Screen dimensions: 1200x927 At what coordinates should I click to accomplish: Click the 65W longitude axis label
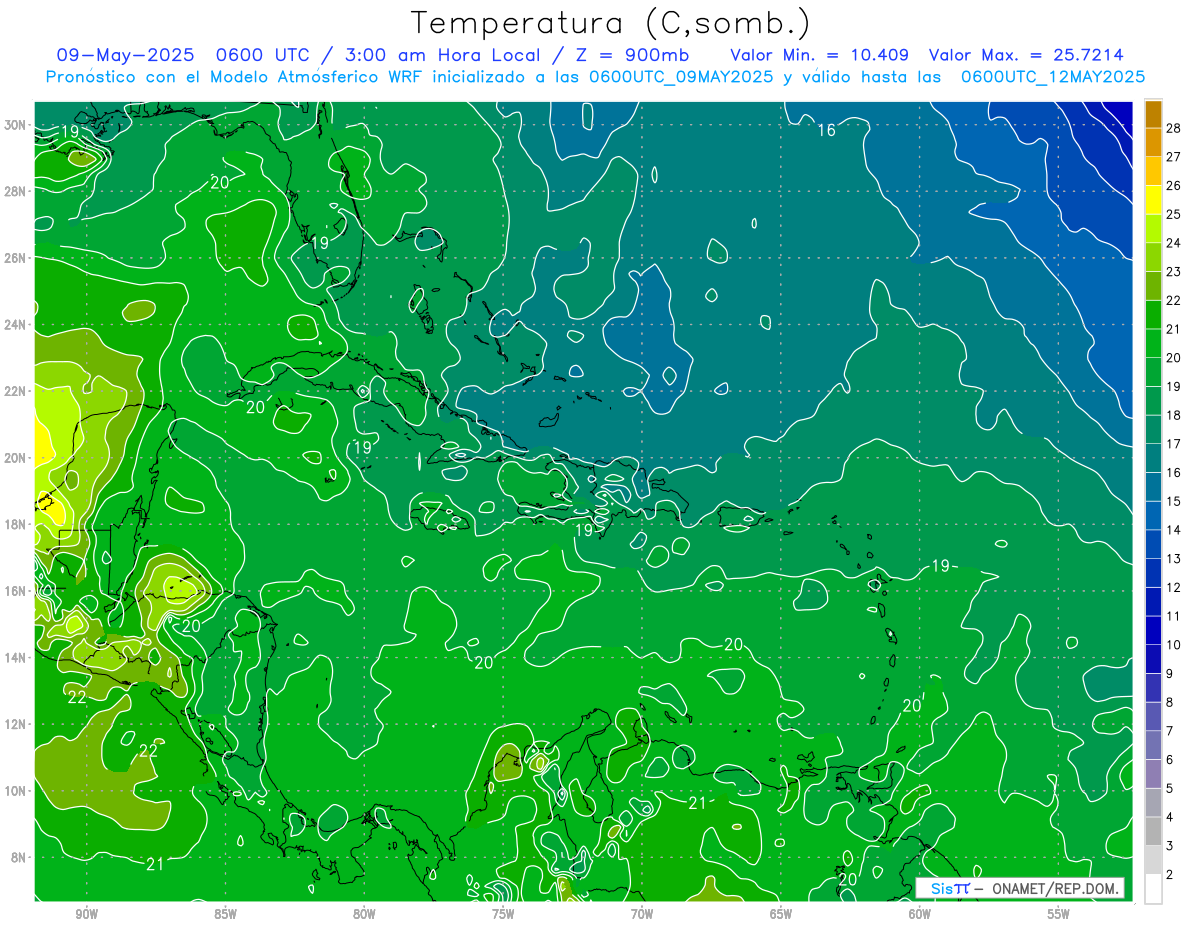pos(781,913)
